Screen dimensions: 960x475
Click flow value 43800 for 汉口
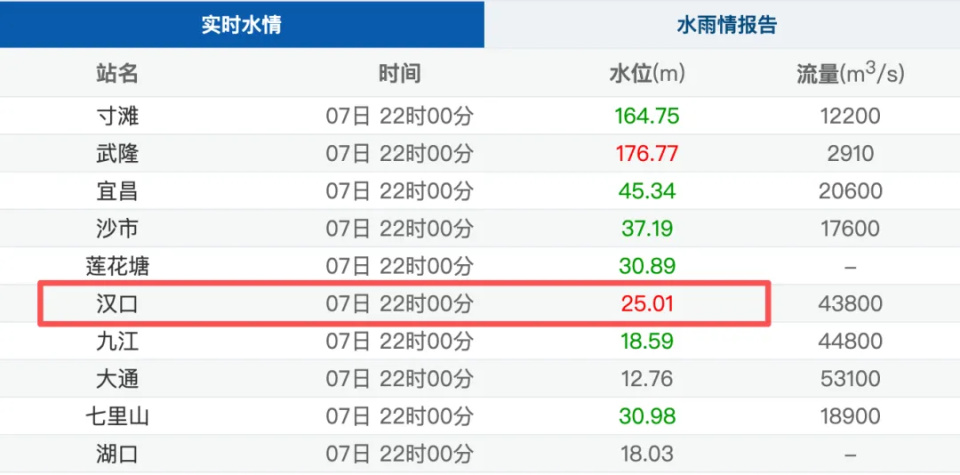[850, 304]
